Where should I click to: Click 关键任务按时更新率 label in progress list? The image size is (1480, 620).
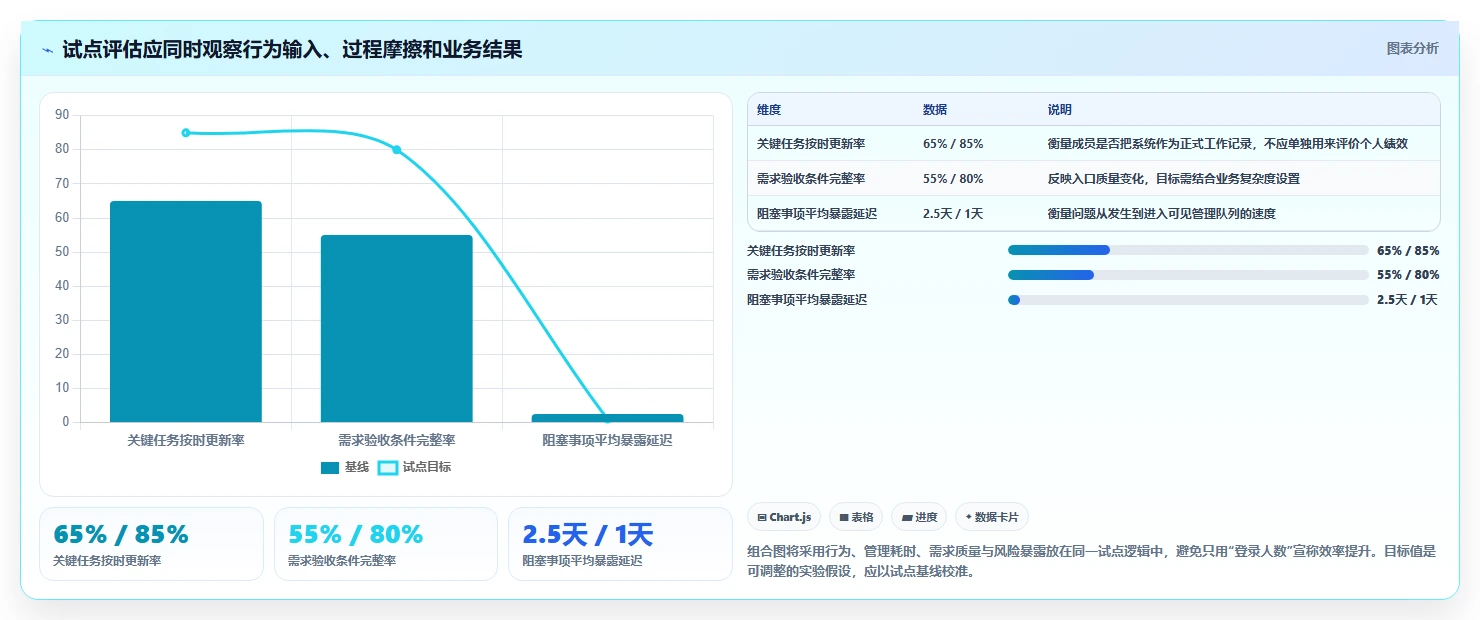tap(801, 250)
